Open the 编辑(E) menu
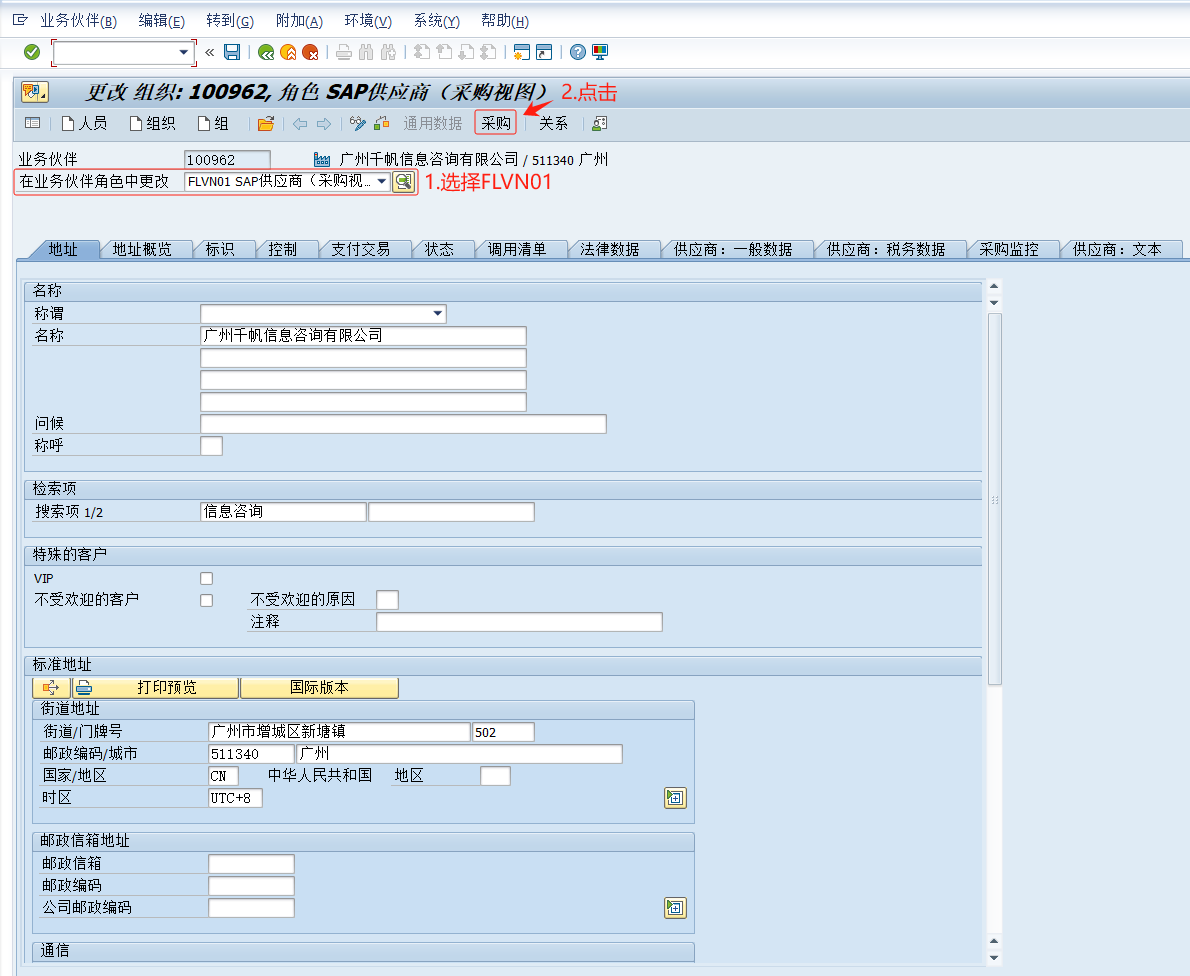Screen dimensions: 1190x976 pyautogui.click(x=162, y=21)
